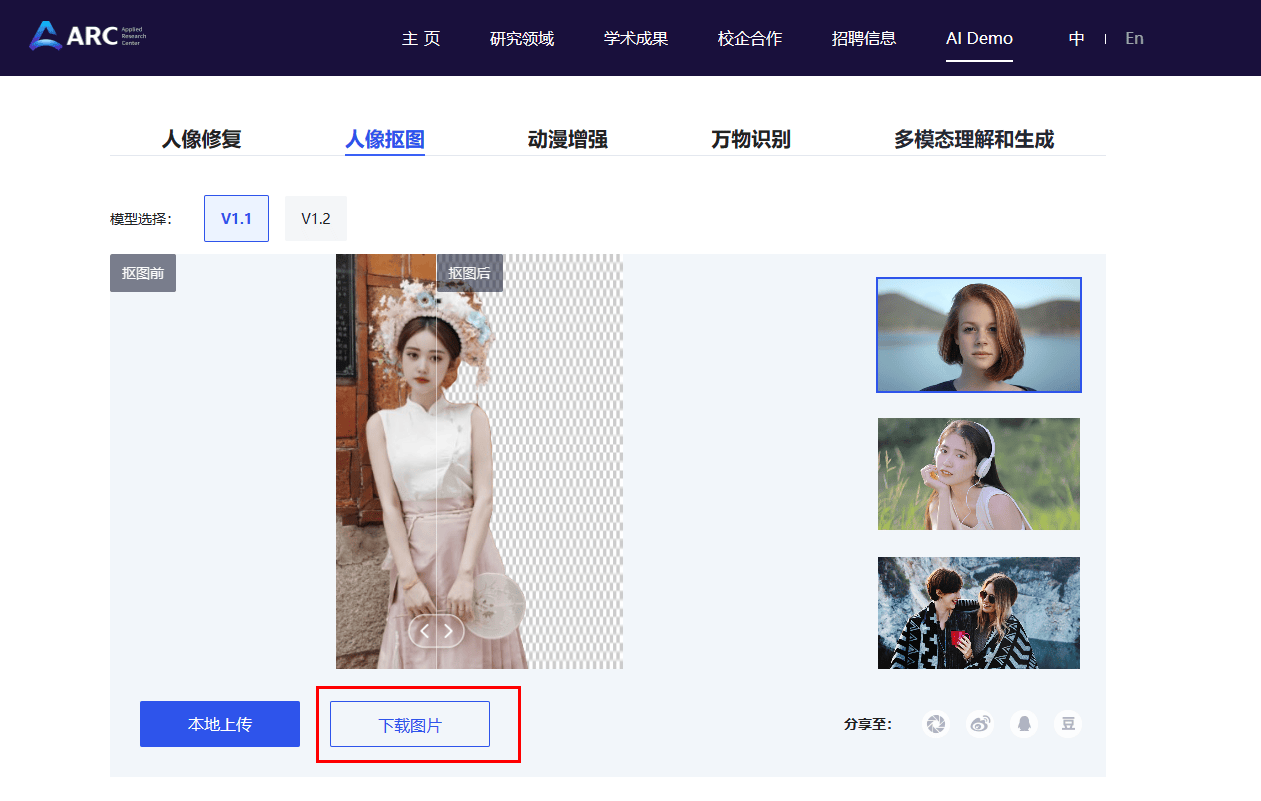Click the ARC logo in the header
Viewport: 1261px width, 801px height.
point(87,37)
